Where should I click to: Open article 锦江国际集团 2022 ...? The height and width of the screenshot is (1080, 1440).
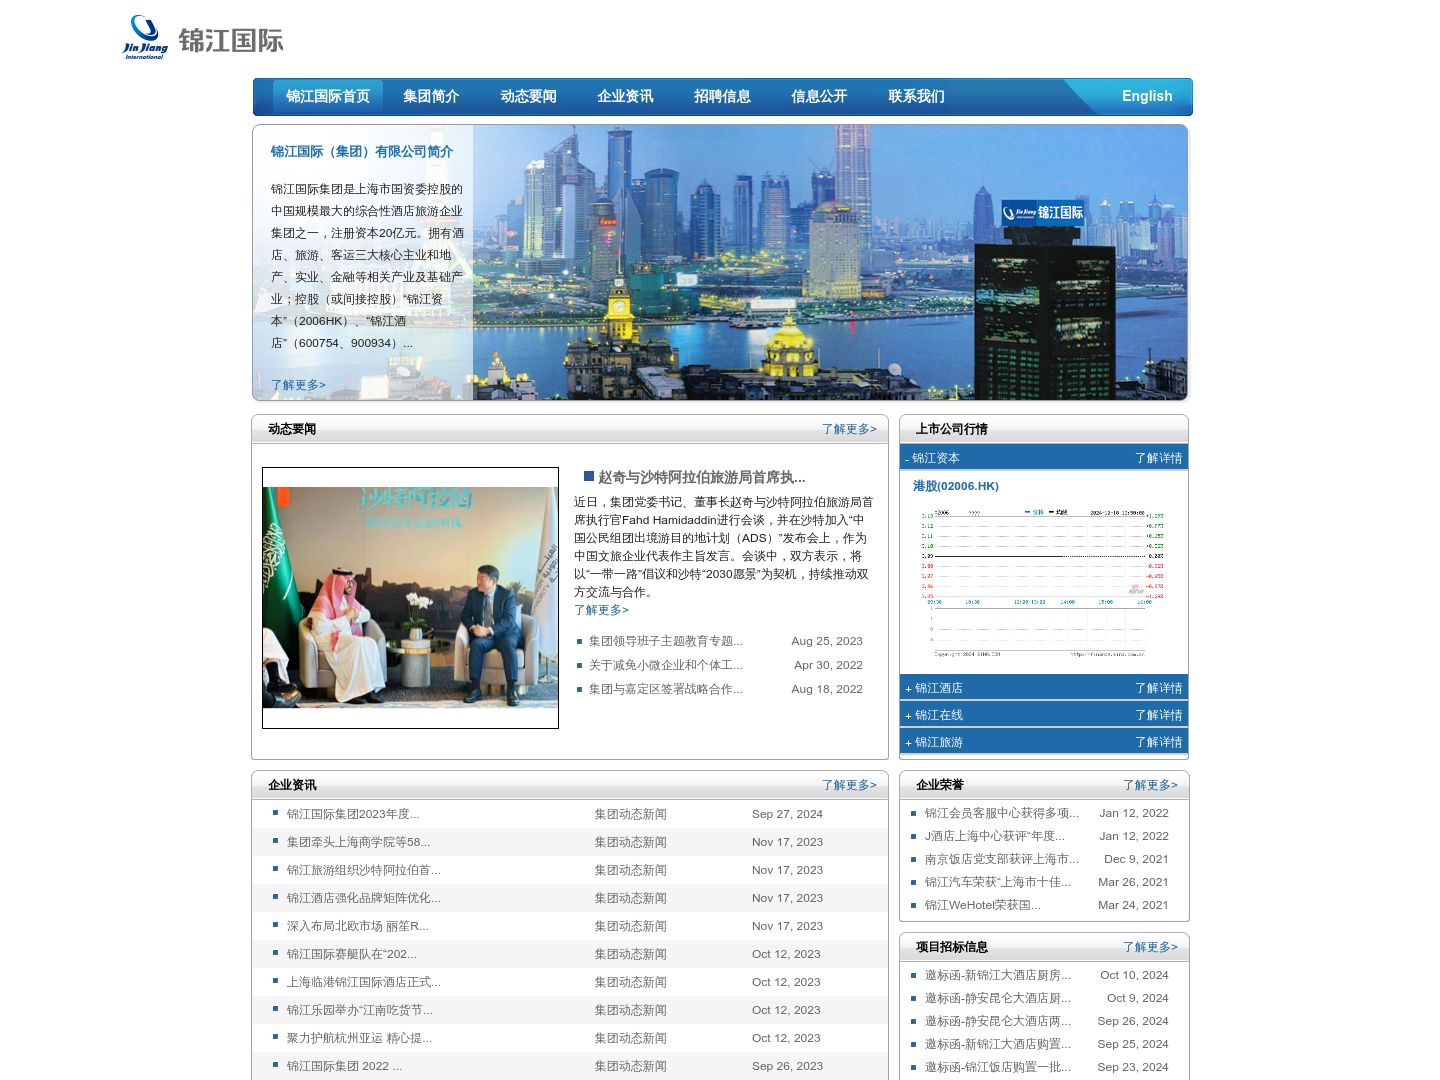point(344,1066)
